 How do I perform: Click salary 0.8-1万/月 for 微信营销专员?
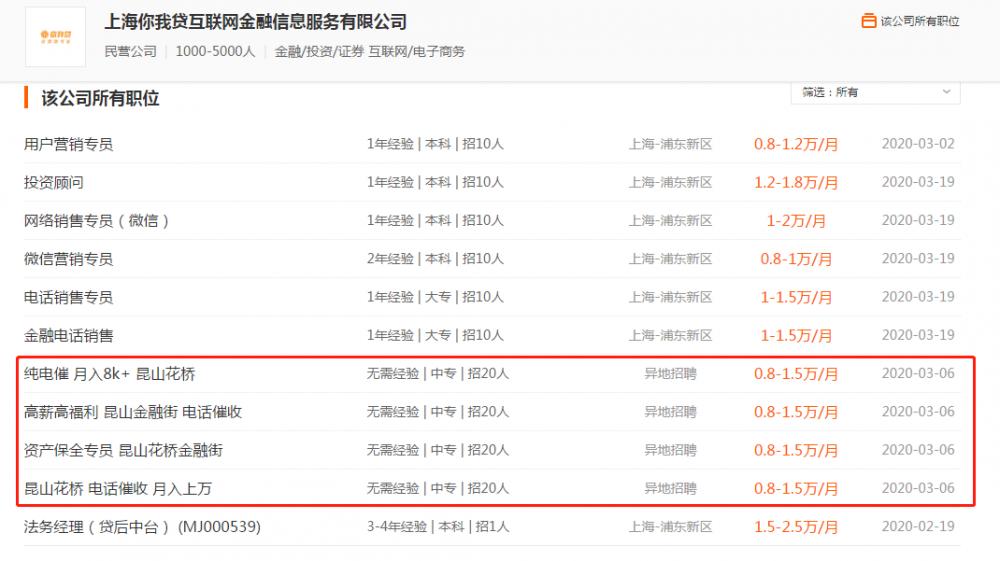coord(796,259)
